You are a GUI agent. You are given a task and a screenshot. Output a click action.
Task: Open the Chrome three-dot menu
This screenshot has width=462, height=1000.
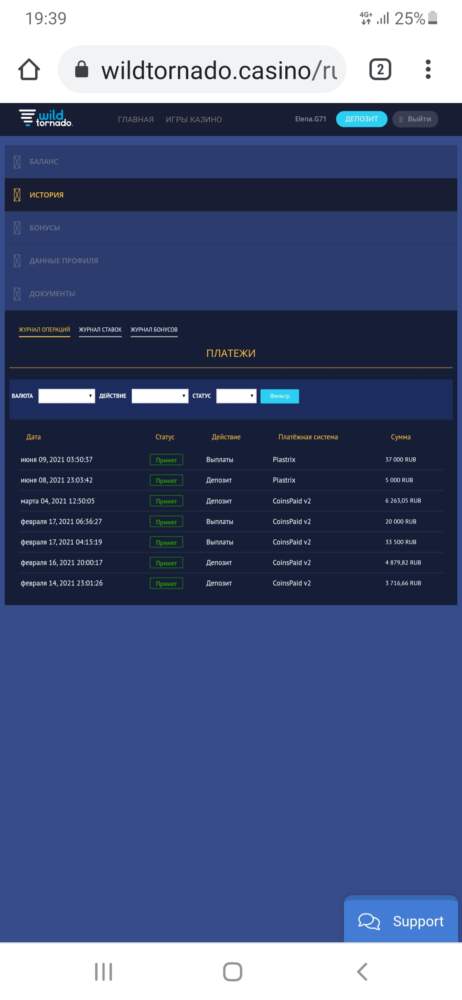point(428,69)
